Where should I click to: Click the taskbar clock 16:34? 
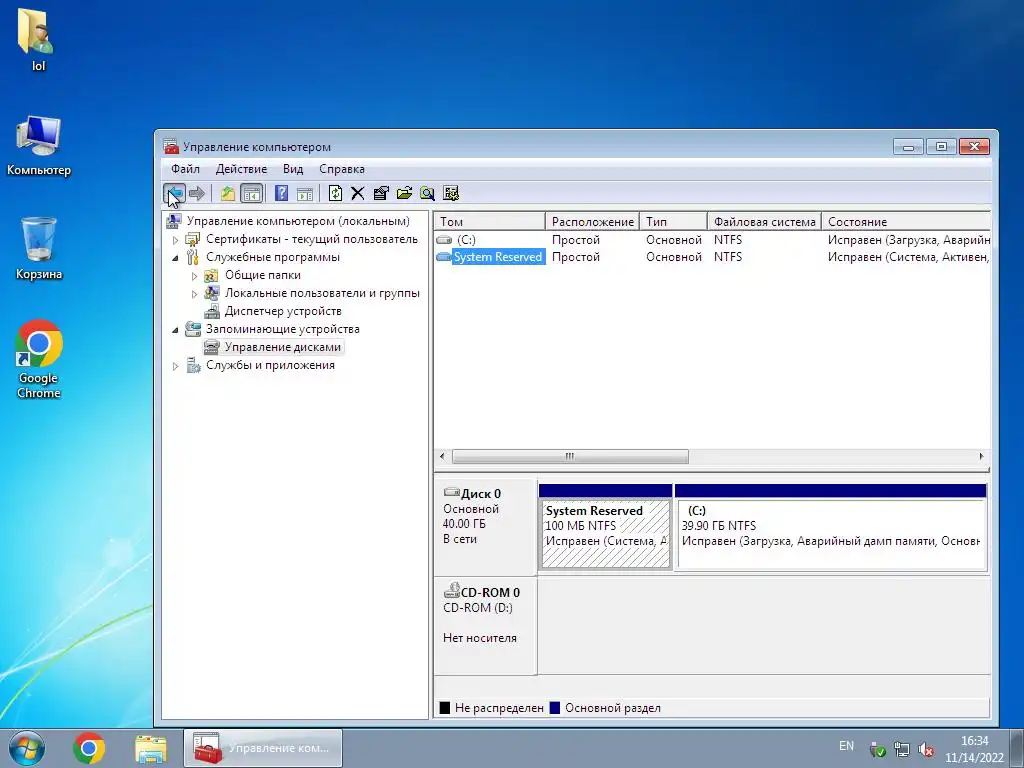point(974,741)
